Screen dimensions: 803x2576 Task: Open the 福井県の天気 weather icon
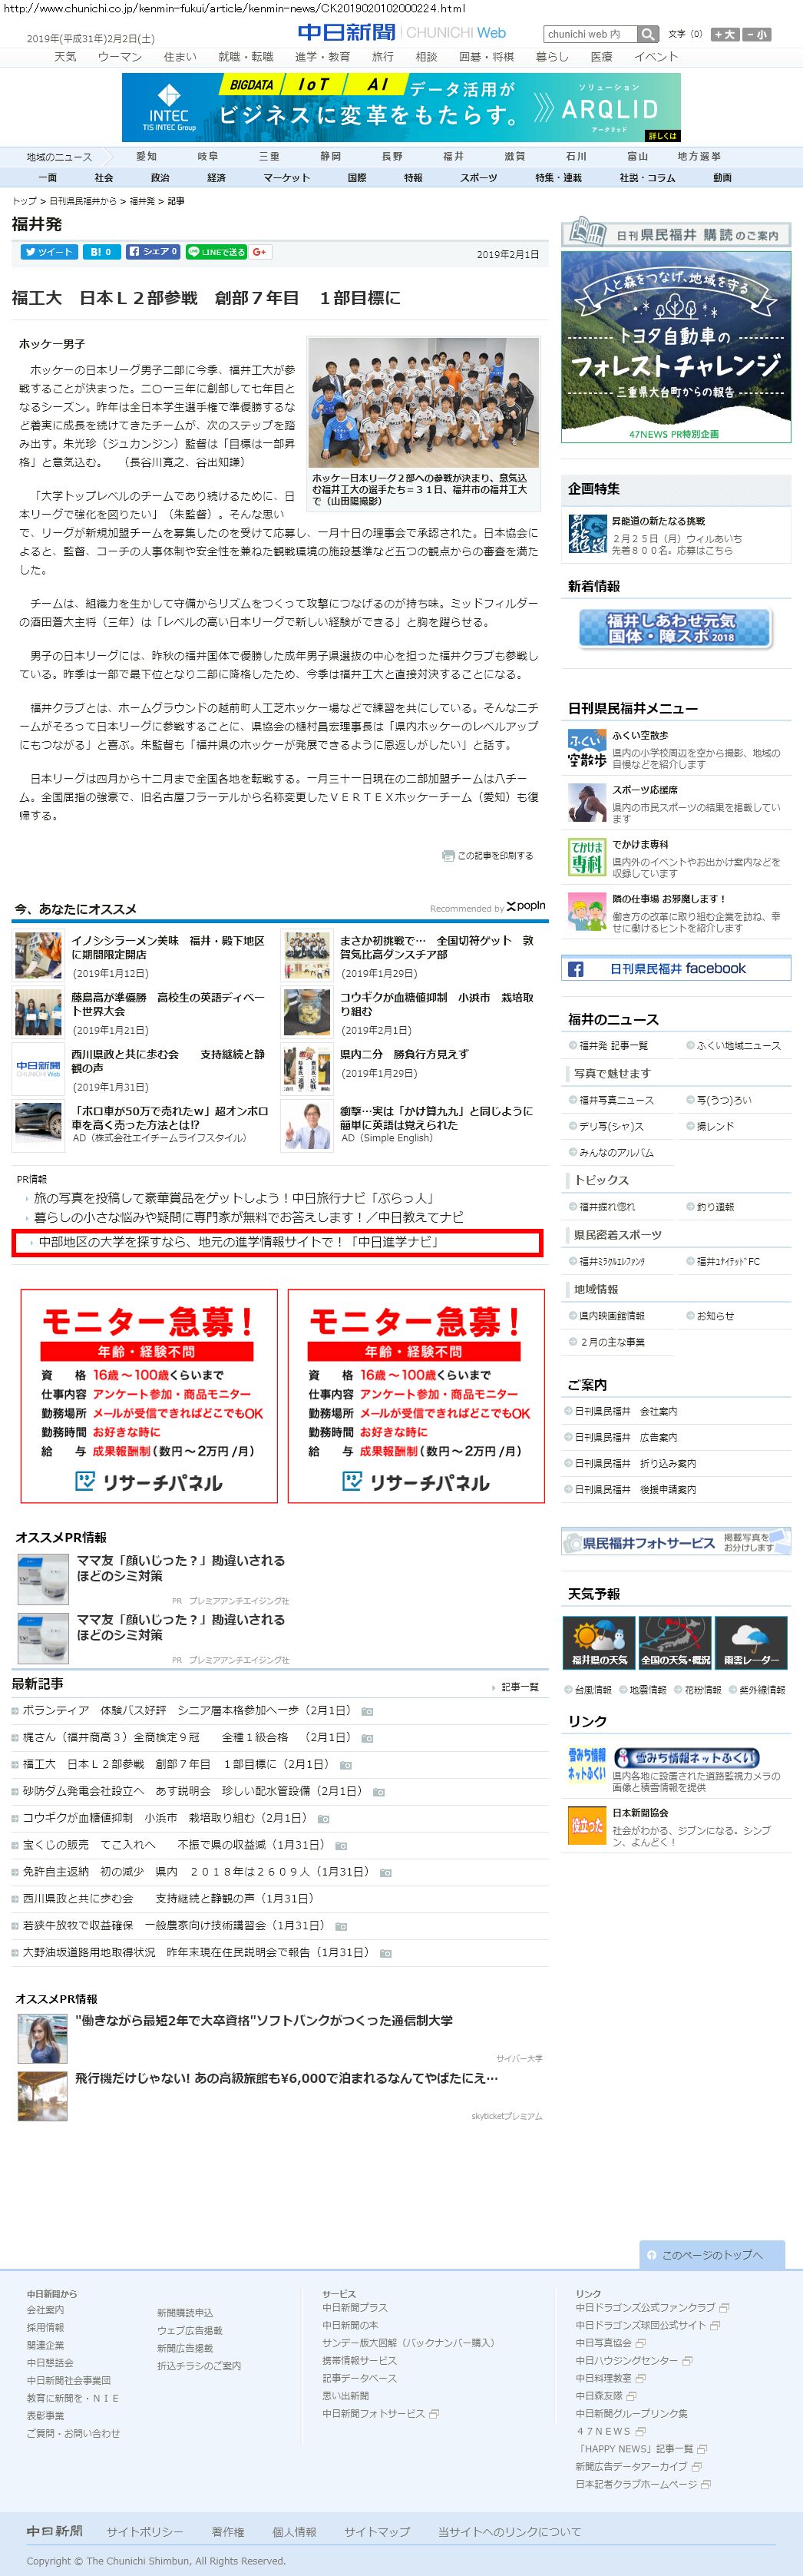point(599,1642)
